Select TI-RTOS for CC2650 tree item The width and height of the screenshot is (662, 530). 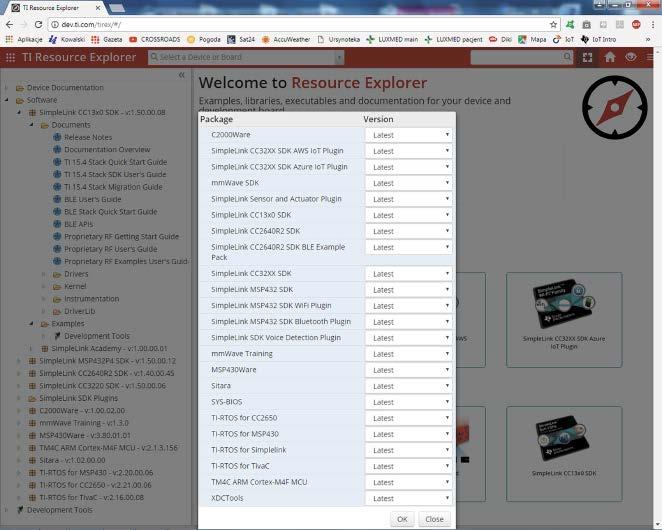95,485
